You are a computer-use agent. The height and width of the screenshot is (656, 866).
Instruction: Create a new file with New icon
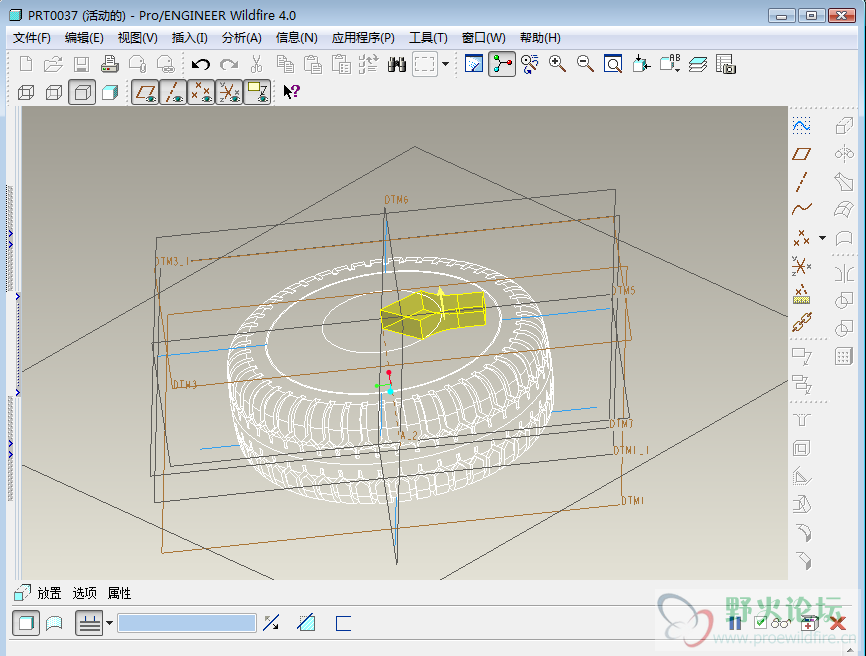tap(25, 65)
